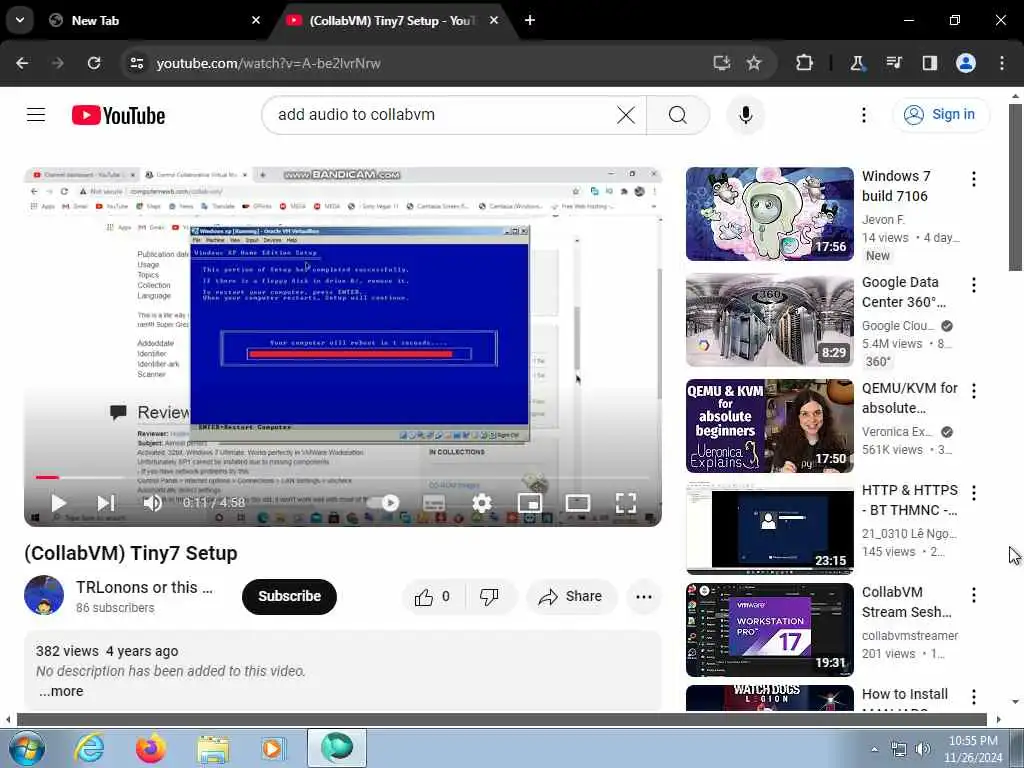Open Chrome Labs flask icon
The height and width of the screenshot is (768, 1024).
pos(857,63)
